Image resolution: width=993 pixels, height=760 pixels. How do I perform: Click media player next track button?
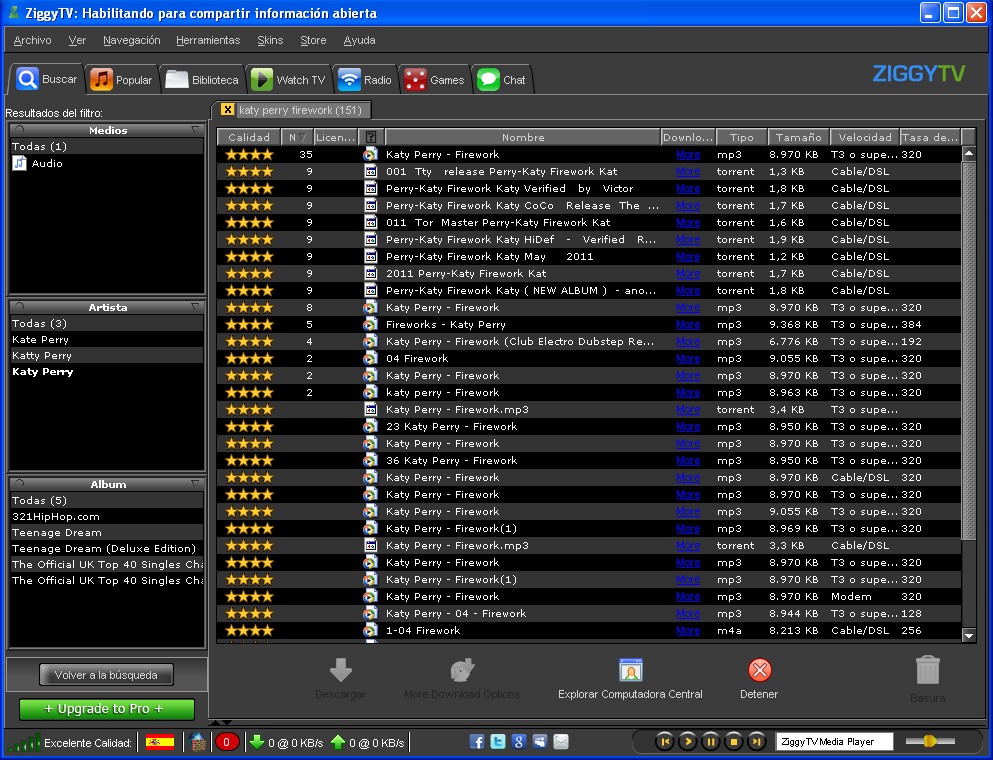(x=756, y=741)
